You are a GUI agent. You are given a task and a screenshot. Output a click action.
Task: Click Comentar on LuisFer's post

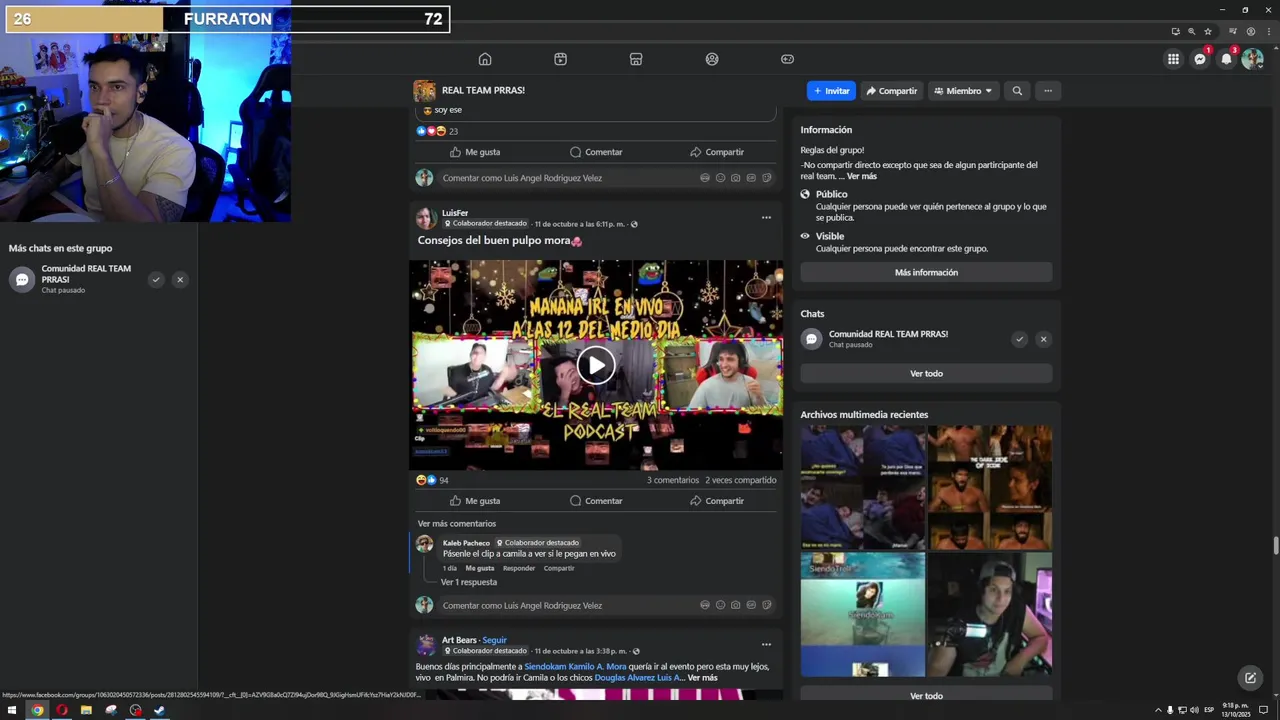click(596, 501)
